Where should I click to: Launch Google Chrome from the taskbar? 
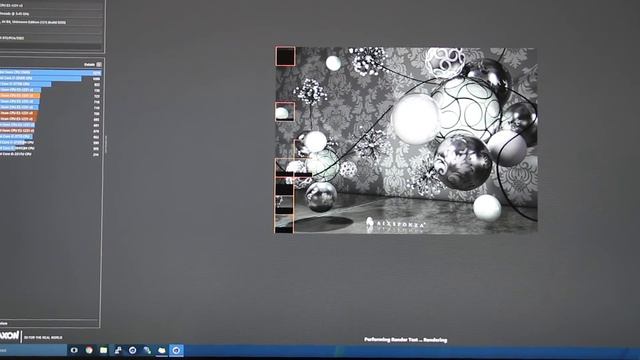89,350
